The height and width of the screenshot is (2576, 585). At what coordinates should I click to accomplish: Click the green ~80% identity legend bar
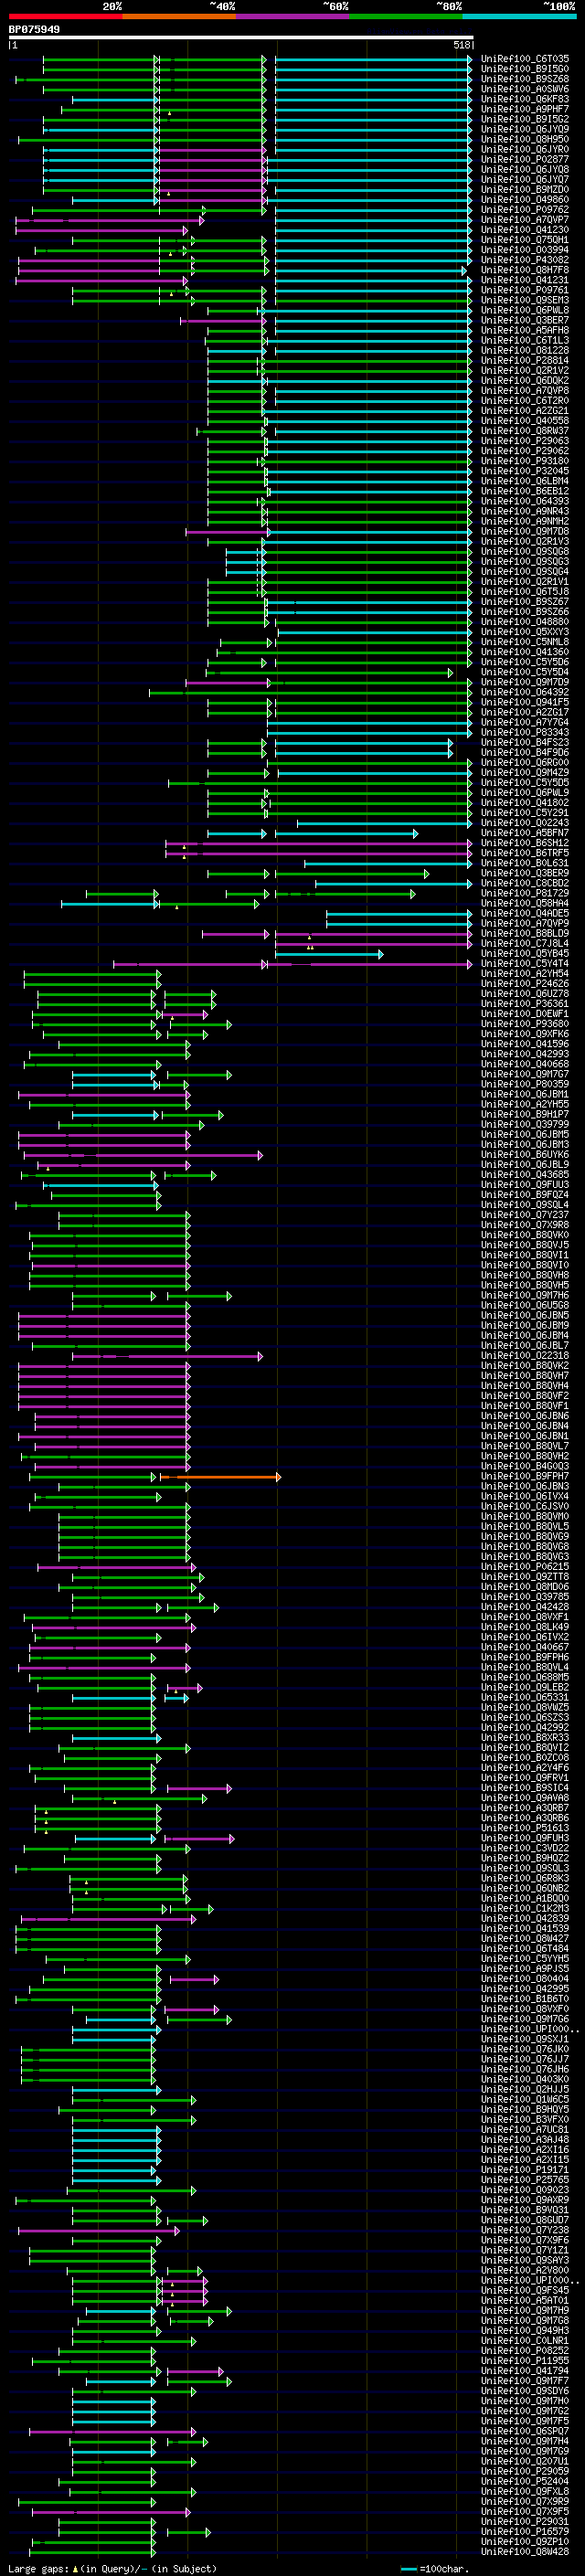[406, 16]
